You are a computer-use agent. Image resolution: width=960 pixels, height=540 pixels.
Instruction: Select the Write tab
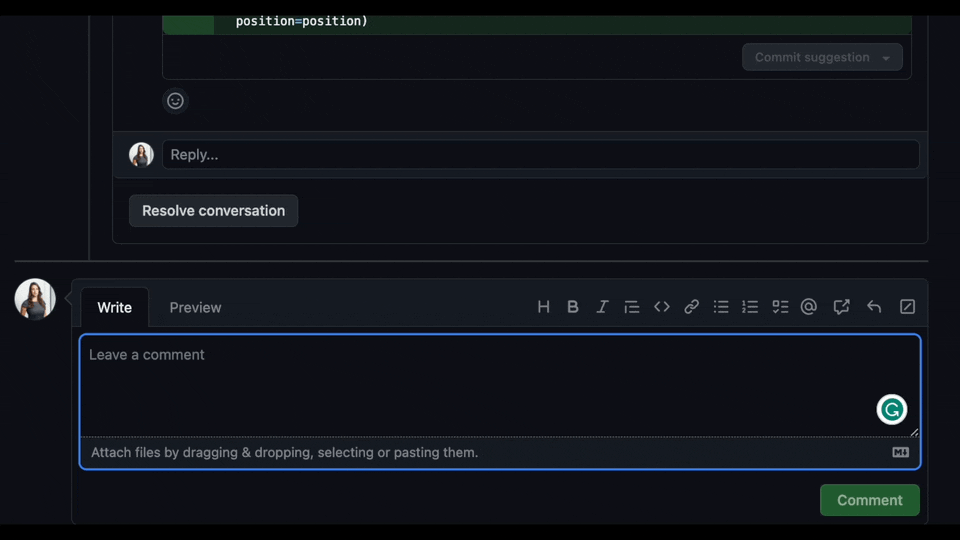coord(114,308)
